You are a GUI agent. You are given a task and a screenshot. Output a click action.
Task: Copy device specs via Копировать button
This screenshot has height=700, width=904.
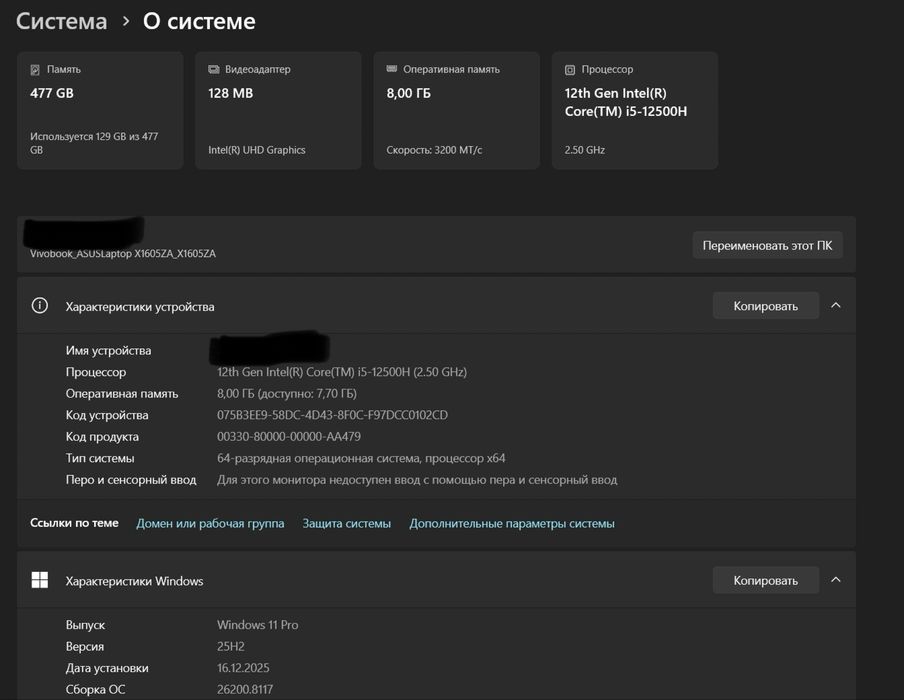[766, 306]
